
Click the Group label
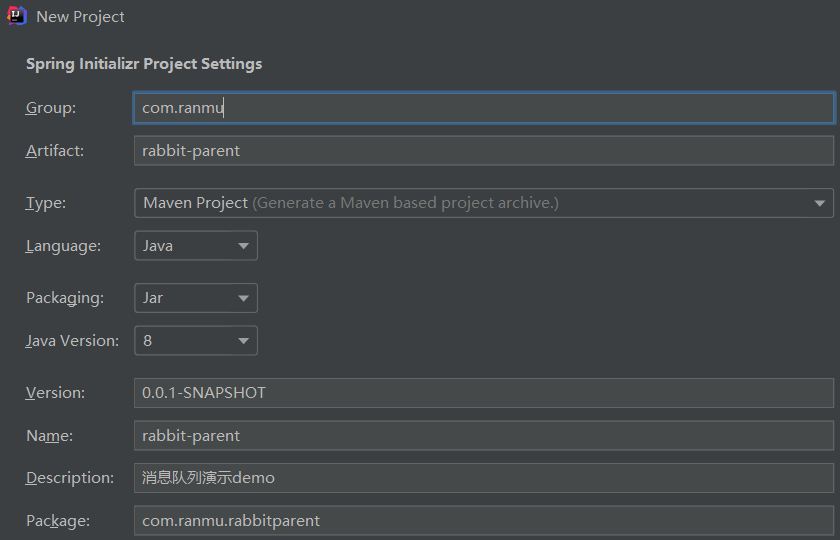(x=51, y=108)
